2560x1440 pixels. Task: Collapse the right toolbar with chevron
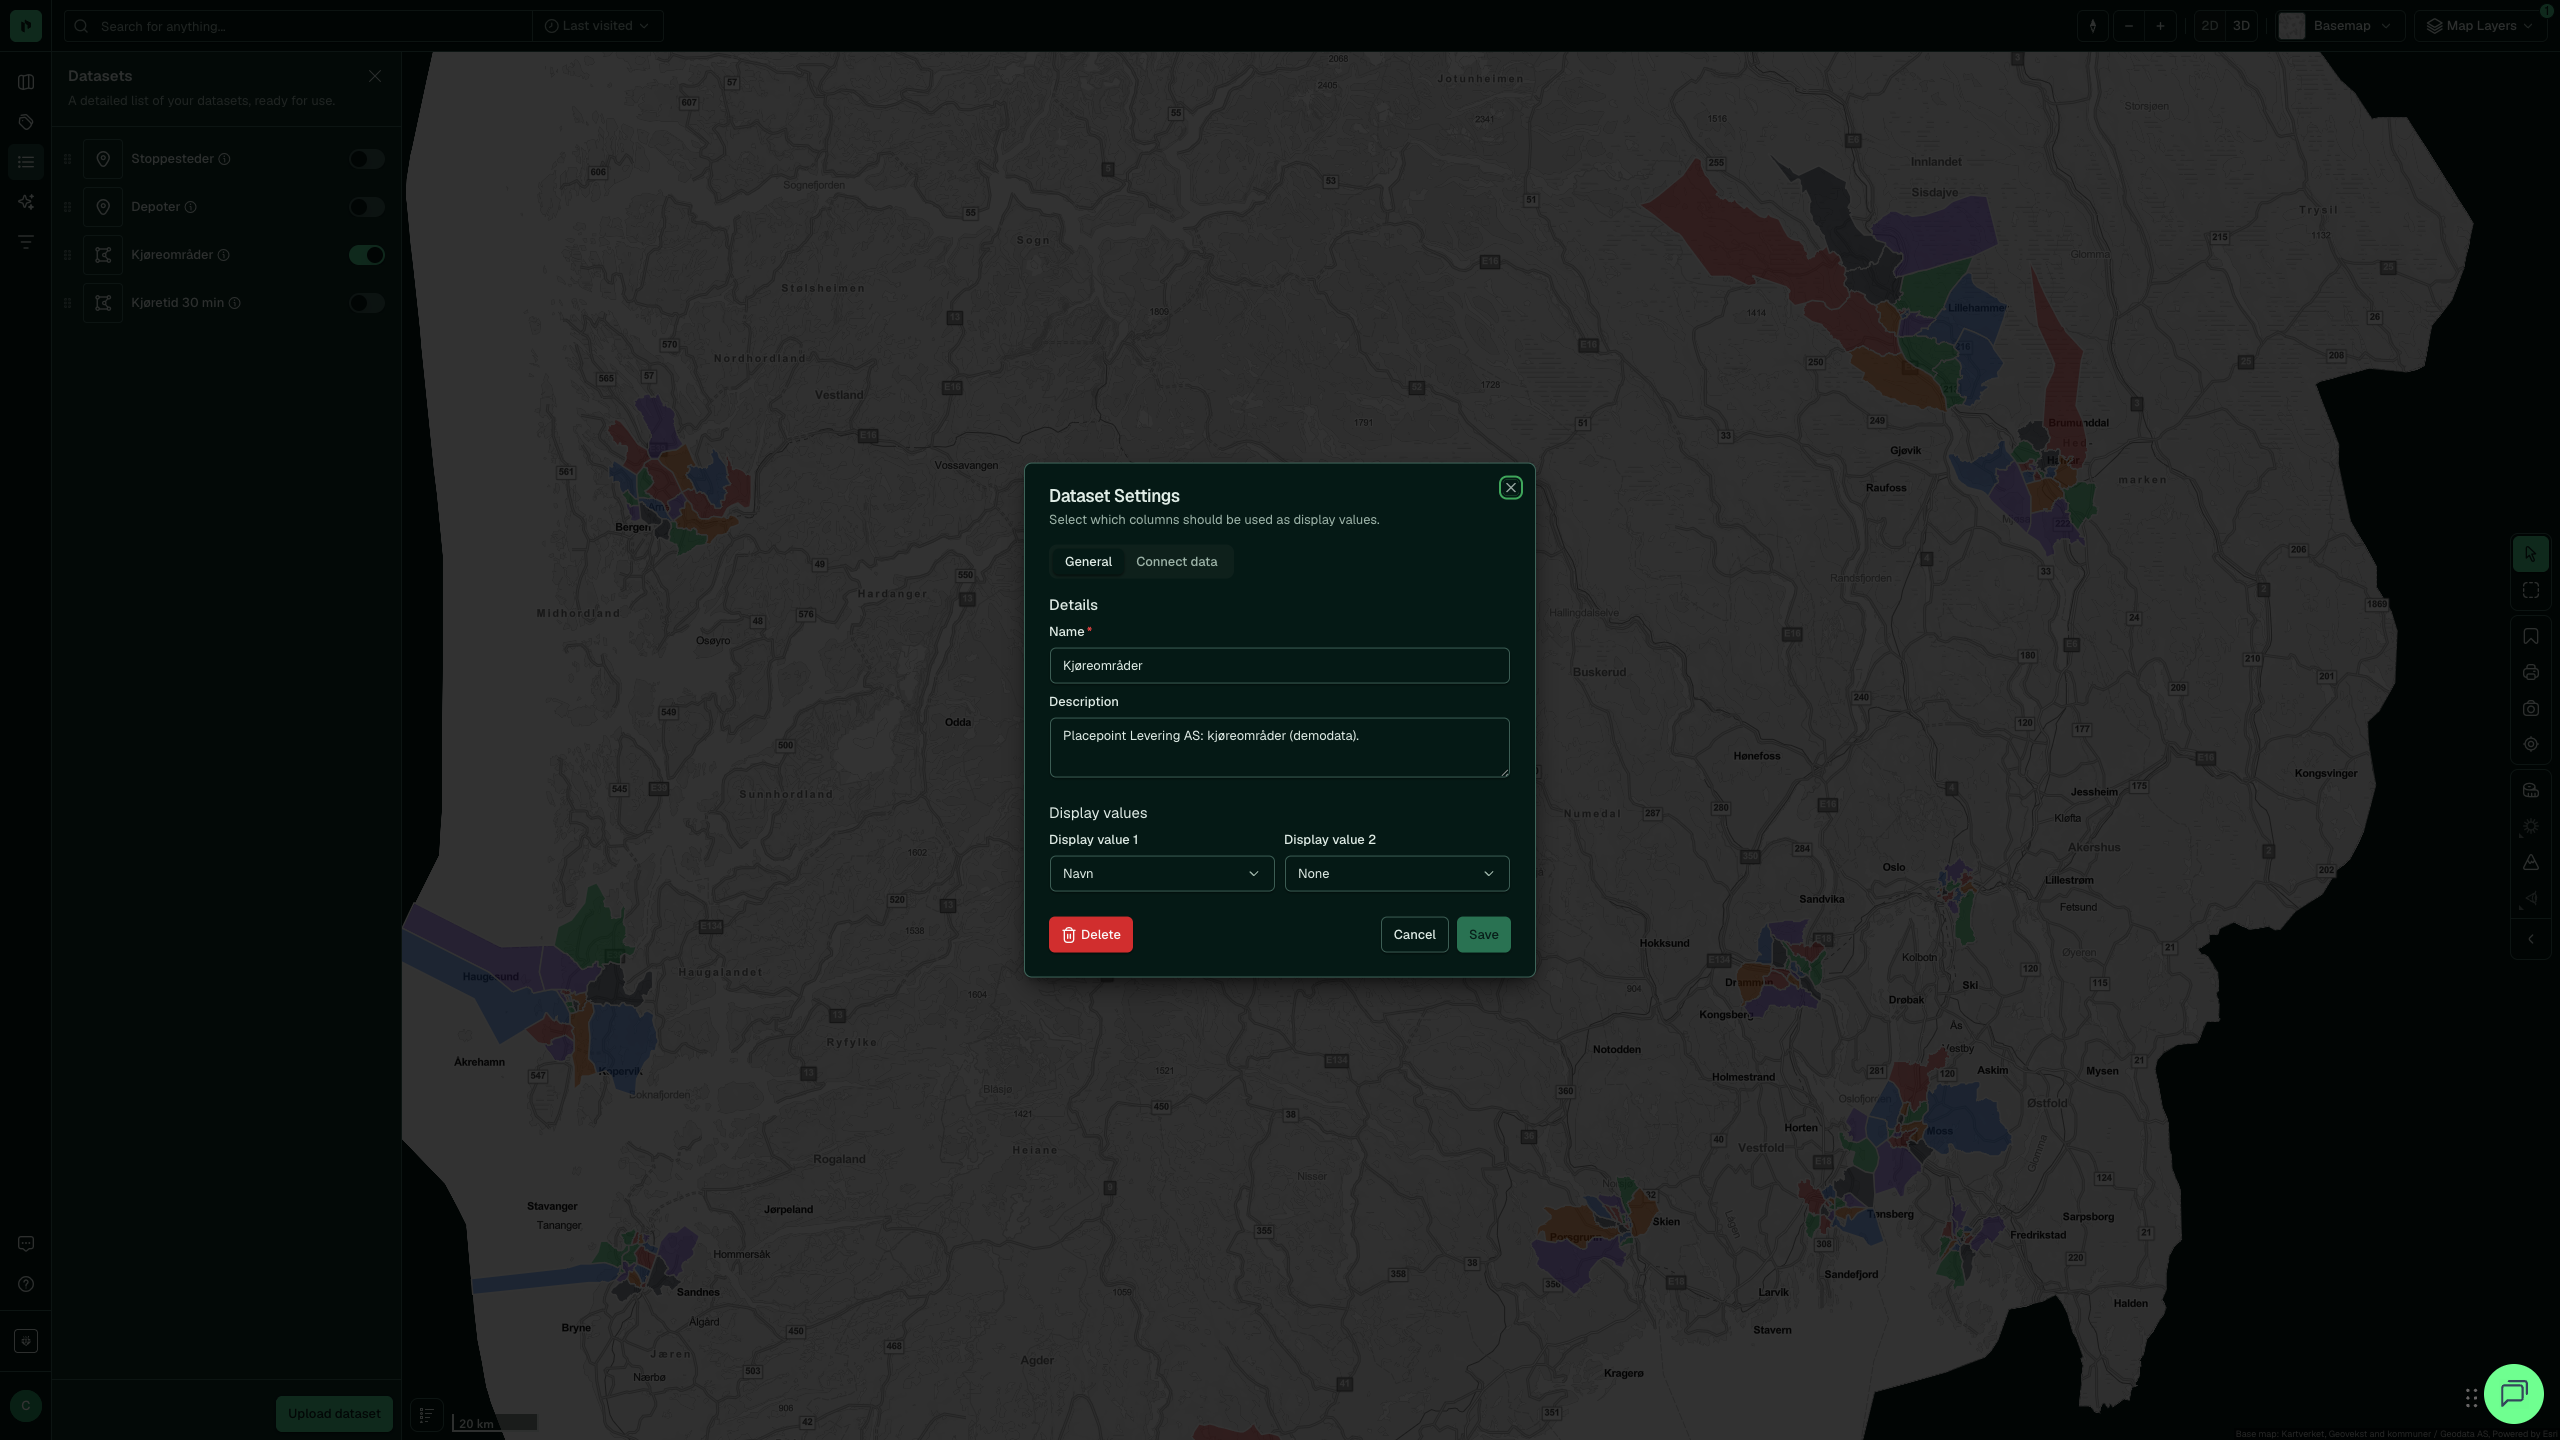(2531, 939)
